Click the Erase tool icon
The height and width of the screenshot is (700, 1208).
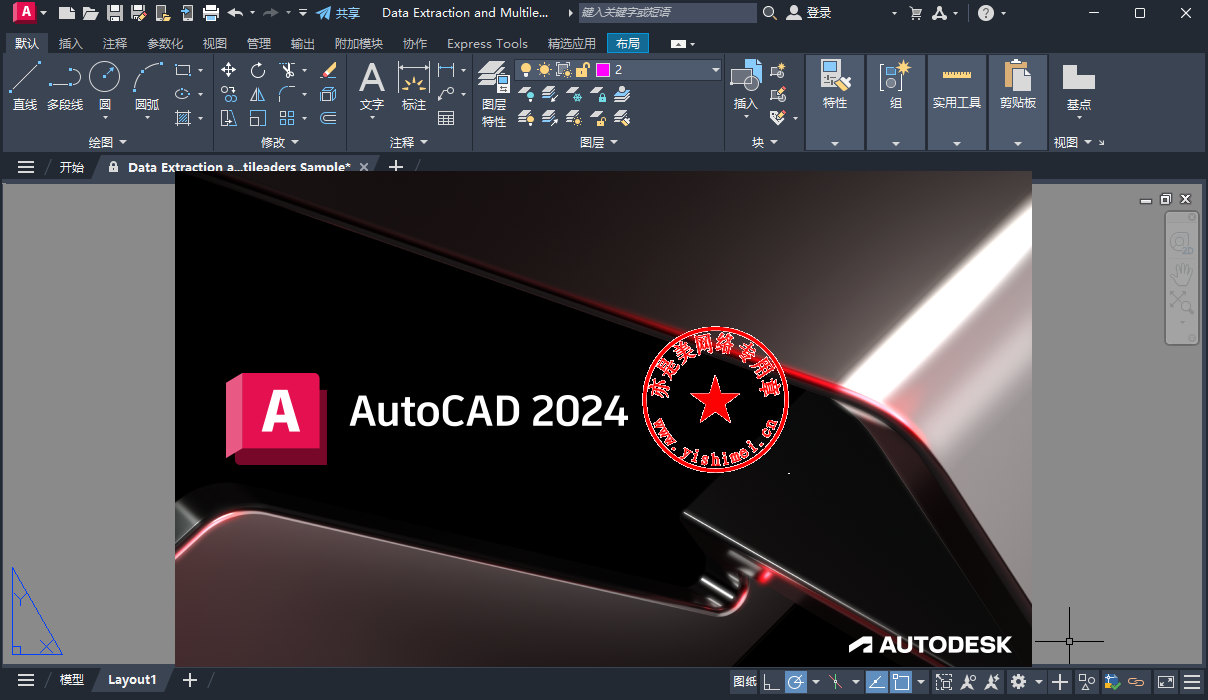tap(328, 70)
